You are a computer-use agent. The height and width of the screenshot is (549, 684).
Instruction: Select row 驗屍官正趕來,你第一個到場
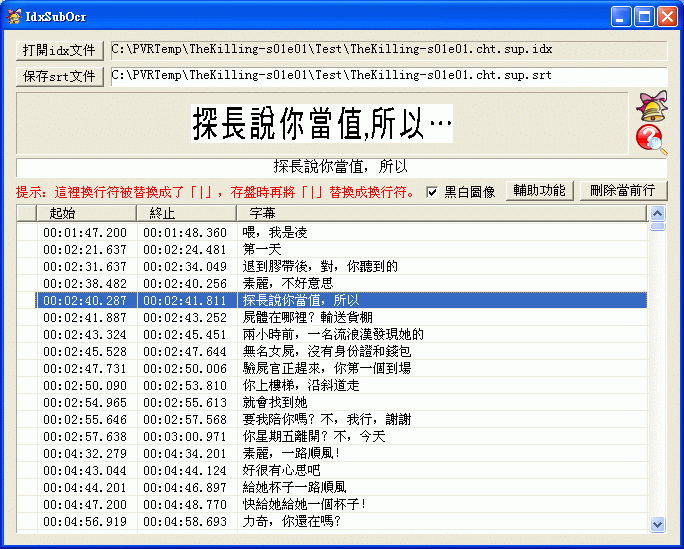332,368
